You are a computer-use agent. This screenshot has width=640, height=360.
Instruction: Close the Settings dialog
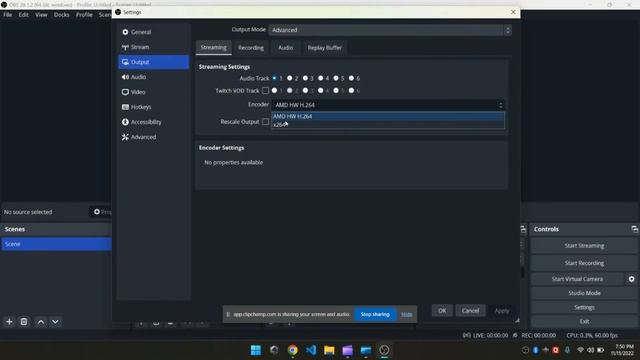coord(513,12)
